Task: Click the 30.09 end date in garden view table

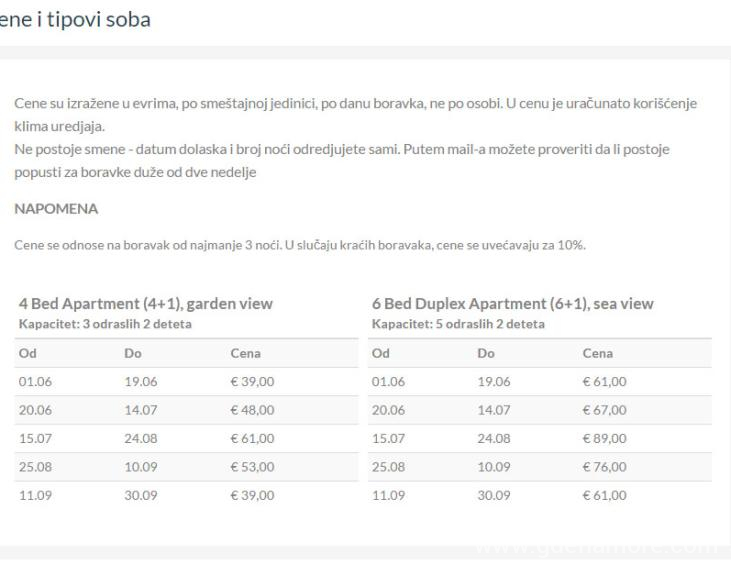Action: (x=140, y=495)
